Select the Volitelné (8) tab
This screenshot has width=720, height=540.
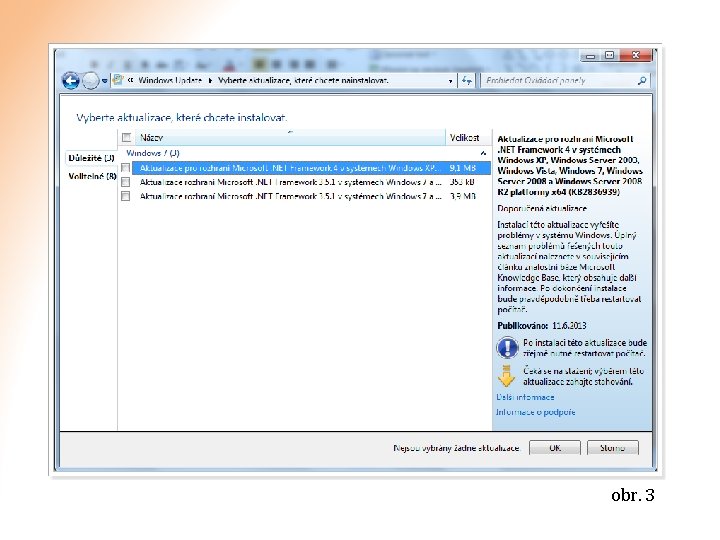92,176
